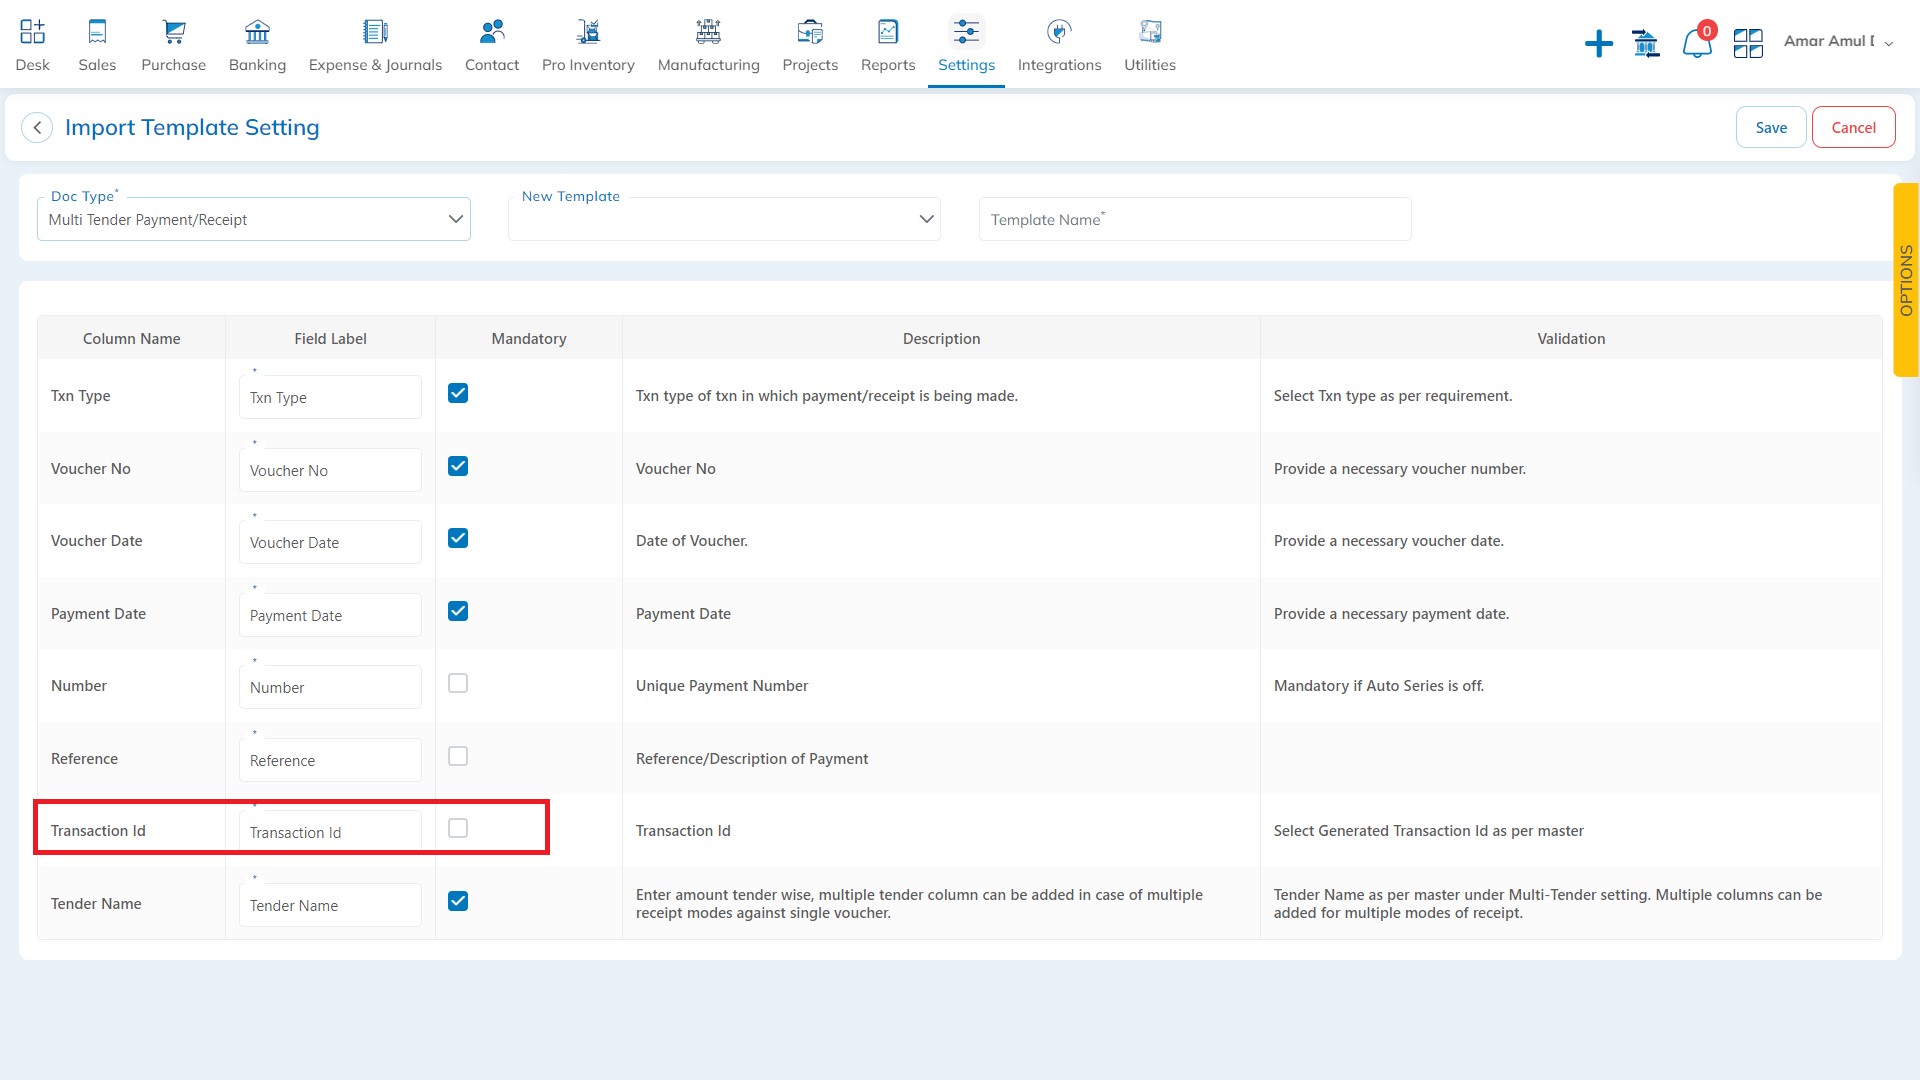Enable Mandatory checkbox for Transaction Id

point(458,828)
